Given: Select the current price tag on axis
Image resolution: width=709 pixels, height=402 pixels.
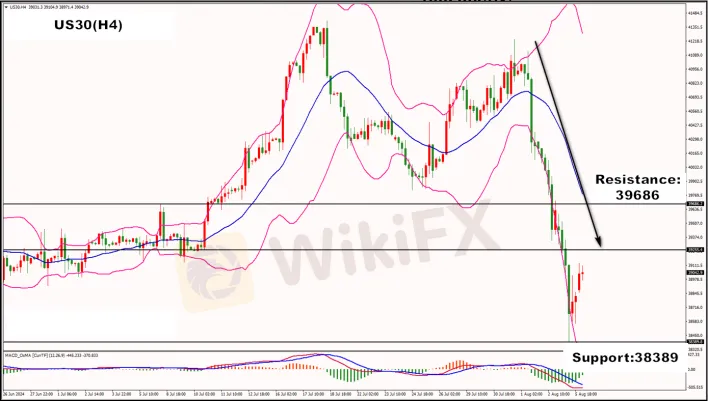Looking at the screenshot, I should pyautogui.click(x=695, y=273).
